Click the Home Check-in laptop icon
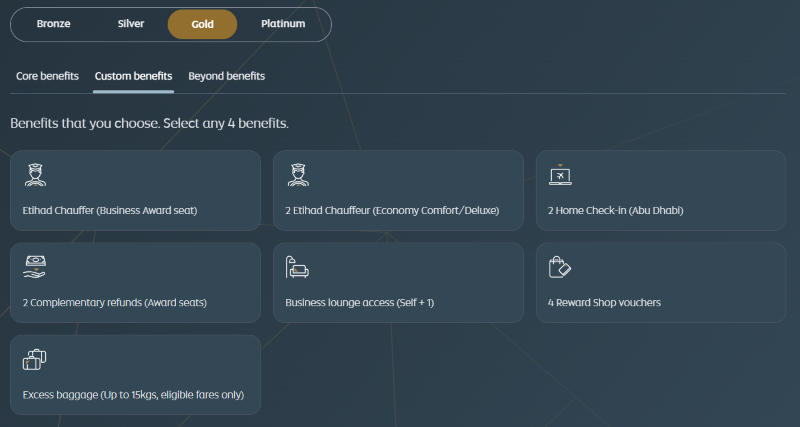Screen dimensions: 800x427 [x=560, y=175]
